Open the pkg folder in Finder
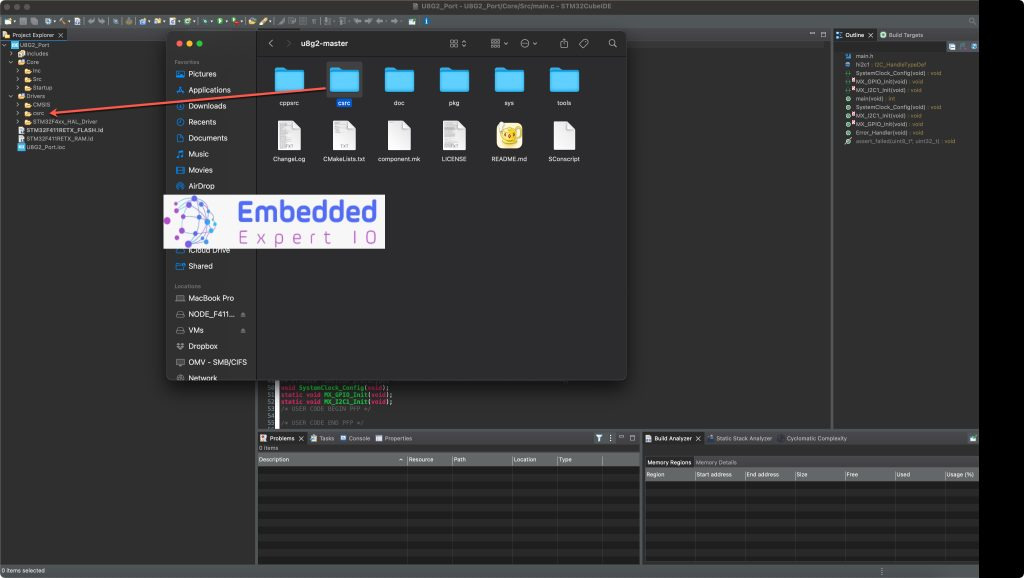This screenshot has width=1024, height=578. point(454,86)
